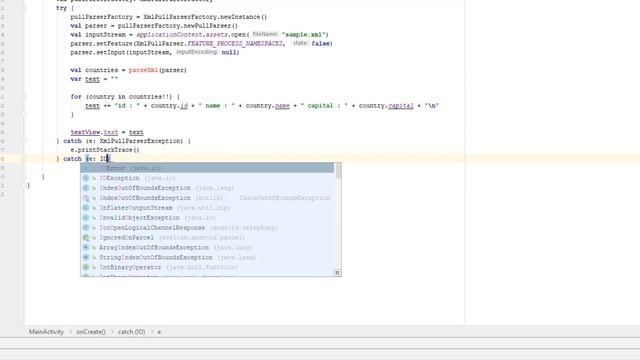Pick IndexOutOfBoundsException (kotlin) suggestion

pyautogui.click(x=207, y=198)
